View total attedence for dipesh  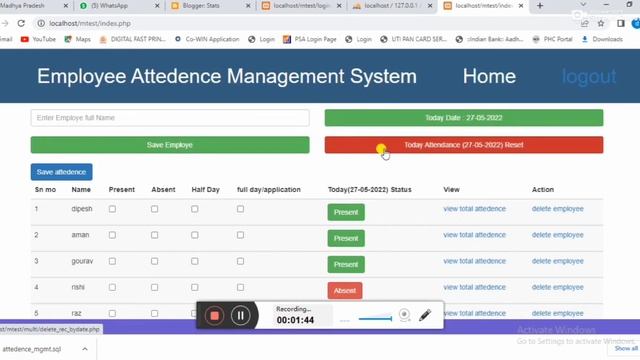tap(474, 209)
